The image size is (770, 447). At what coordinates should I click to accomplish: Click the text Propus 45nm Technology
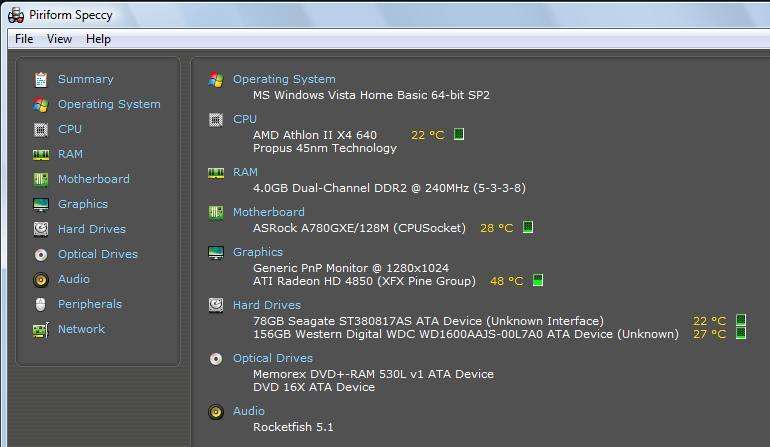point(325,148)
